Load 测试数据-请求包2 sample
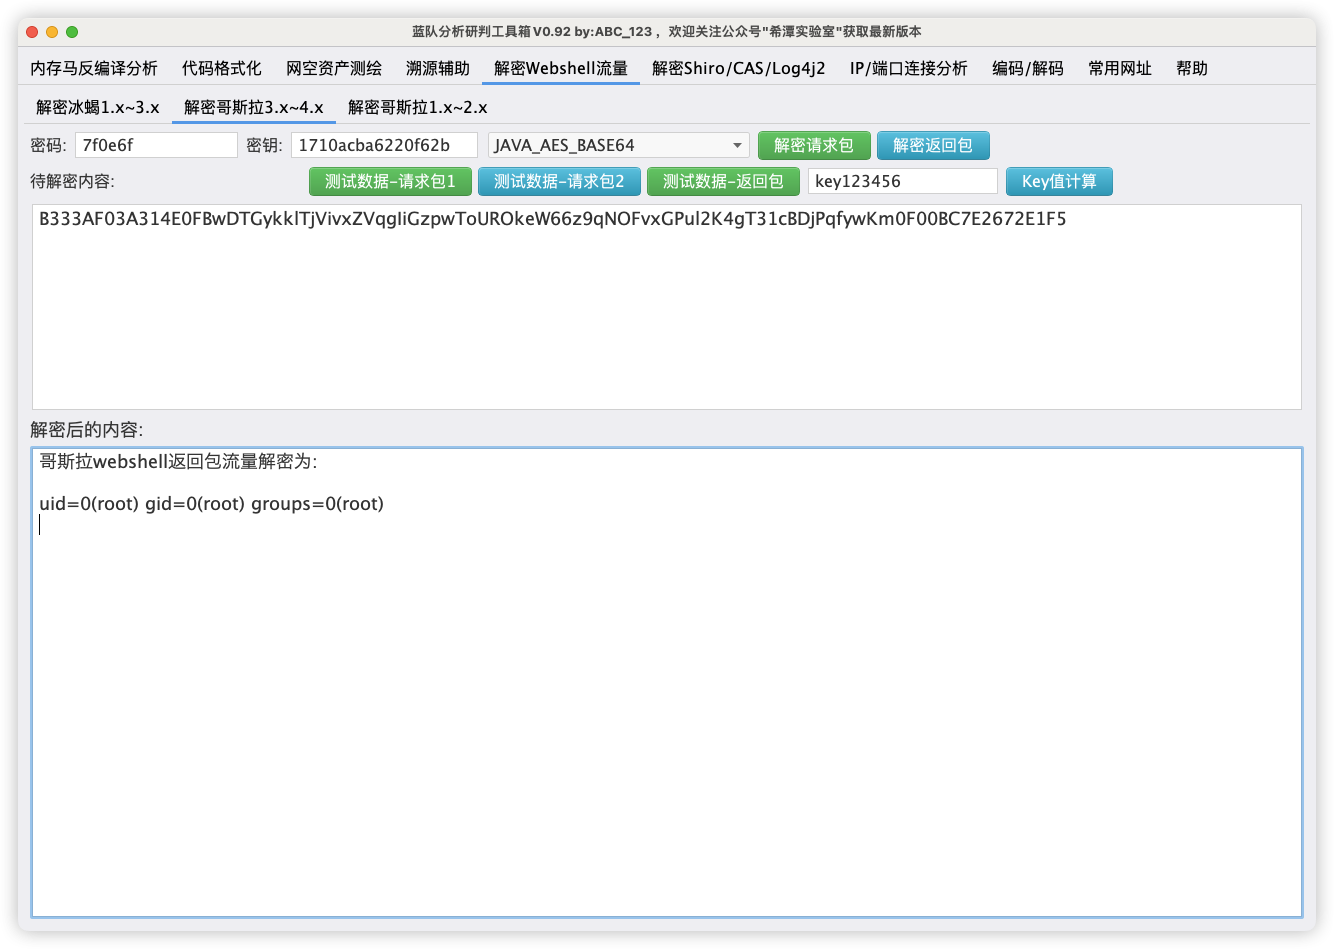 coord(559,181)
